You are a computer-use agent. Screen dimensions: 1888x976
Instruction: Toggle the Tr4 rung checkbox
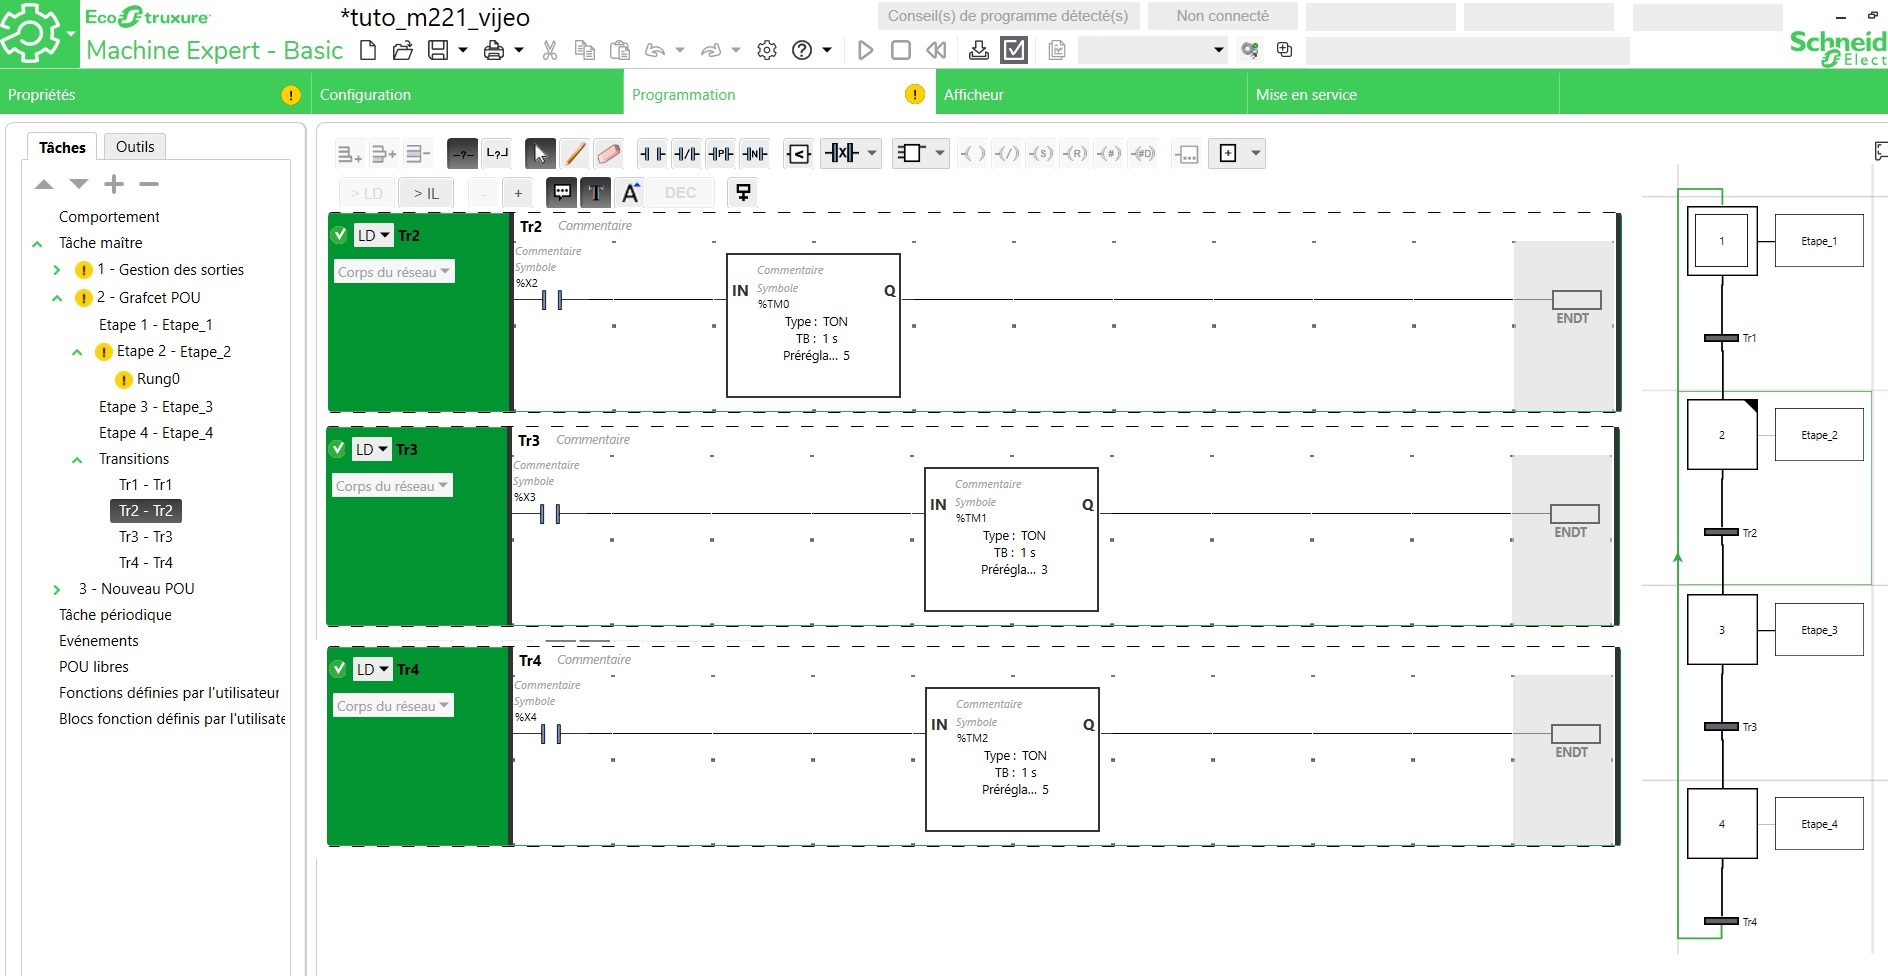tap(339, 669)
